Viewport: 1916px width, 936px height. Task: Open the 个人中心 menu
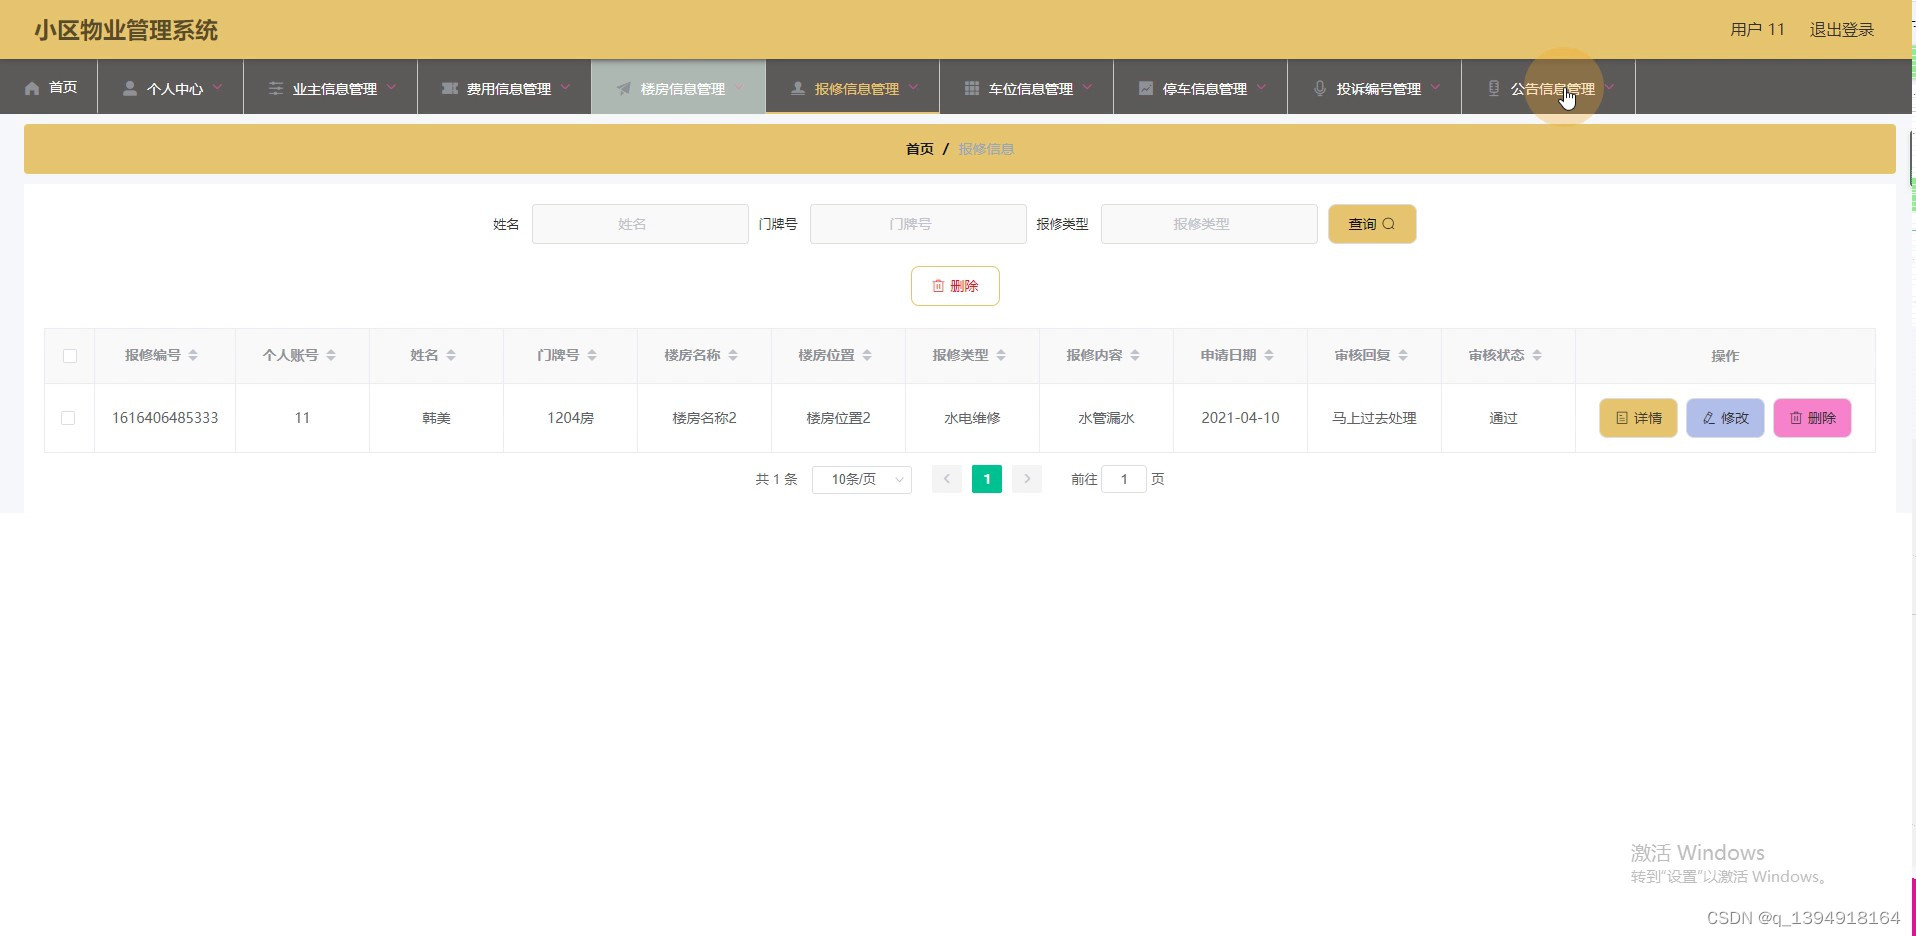171,87
